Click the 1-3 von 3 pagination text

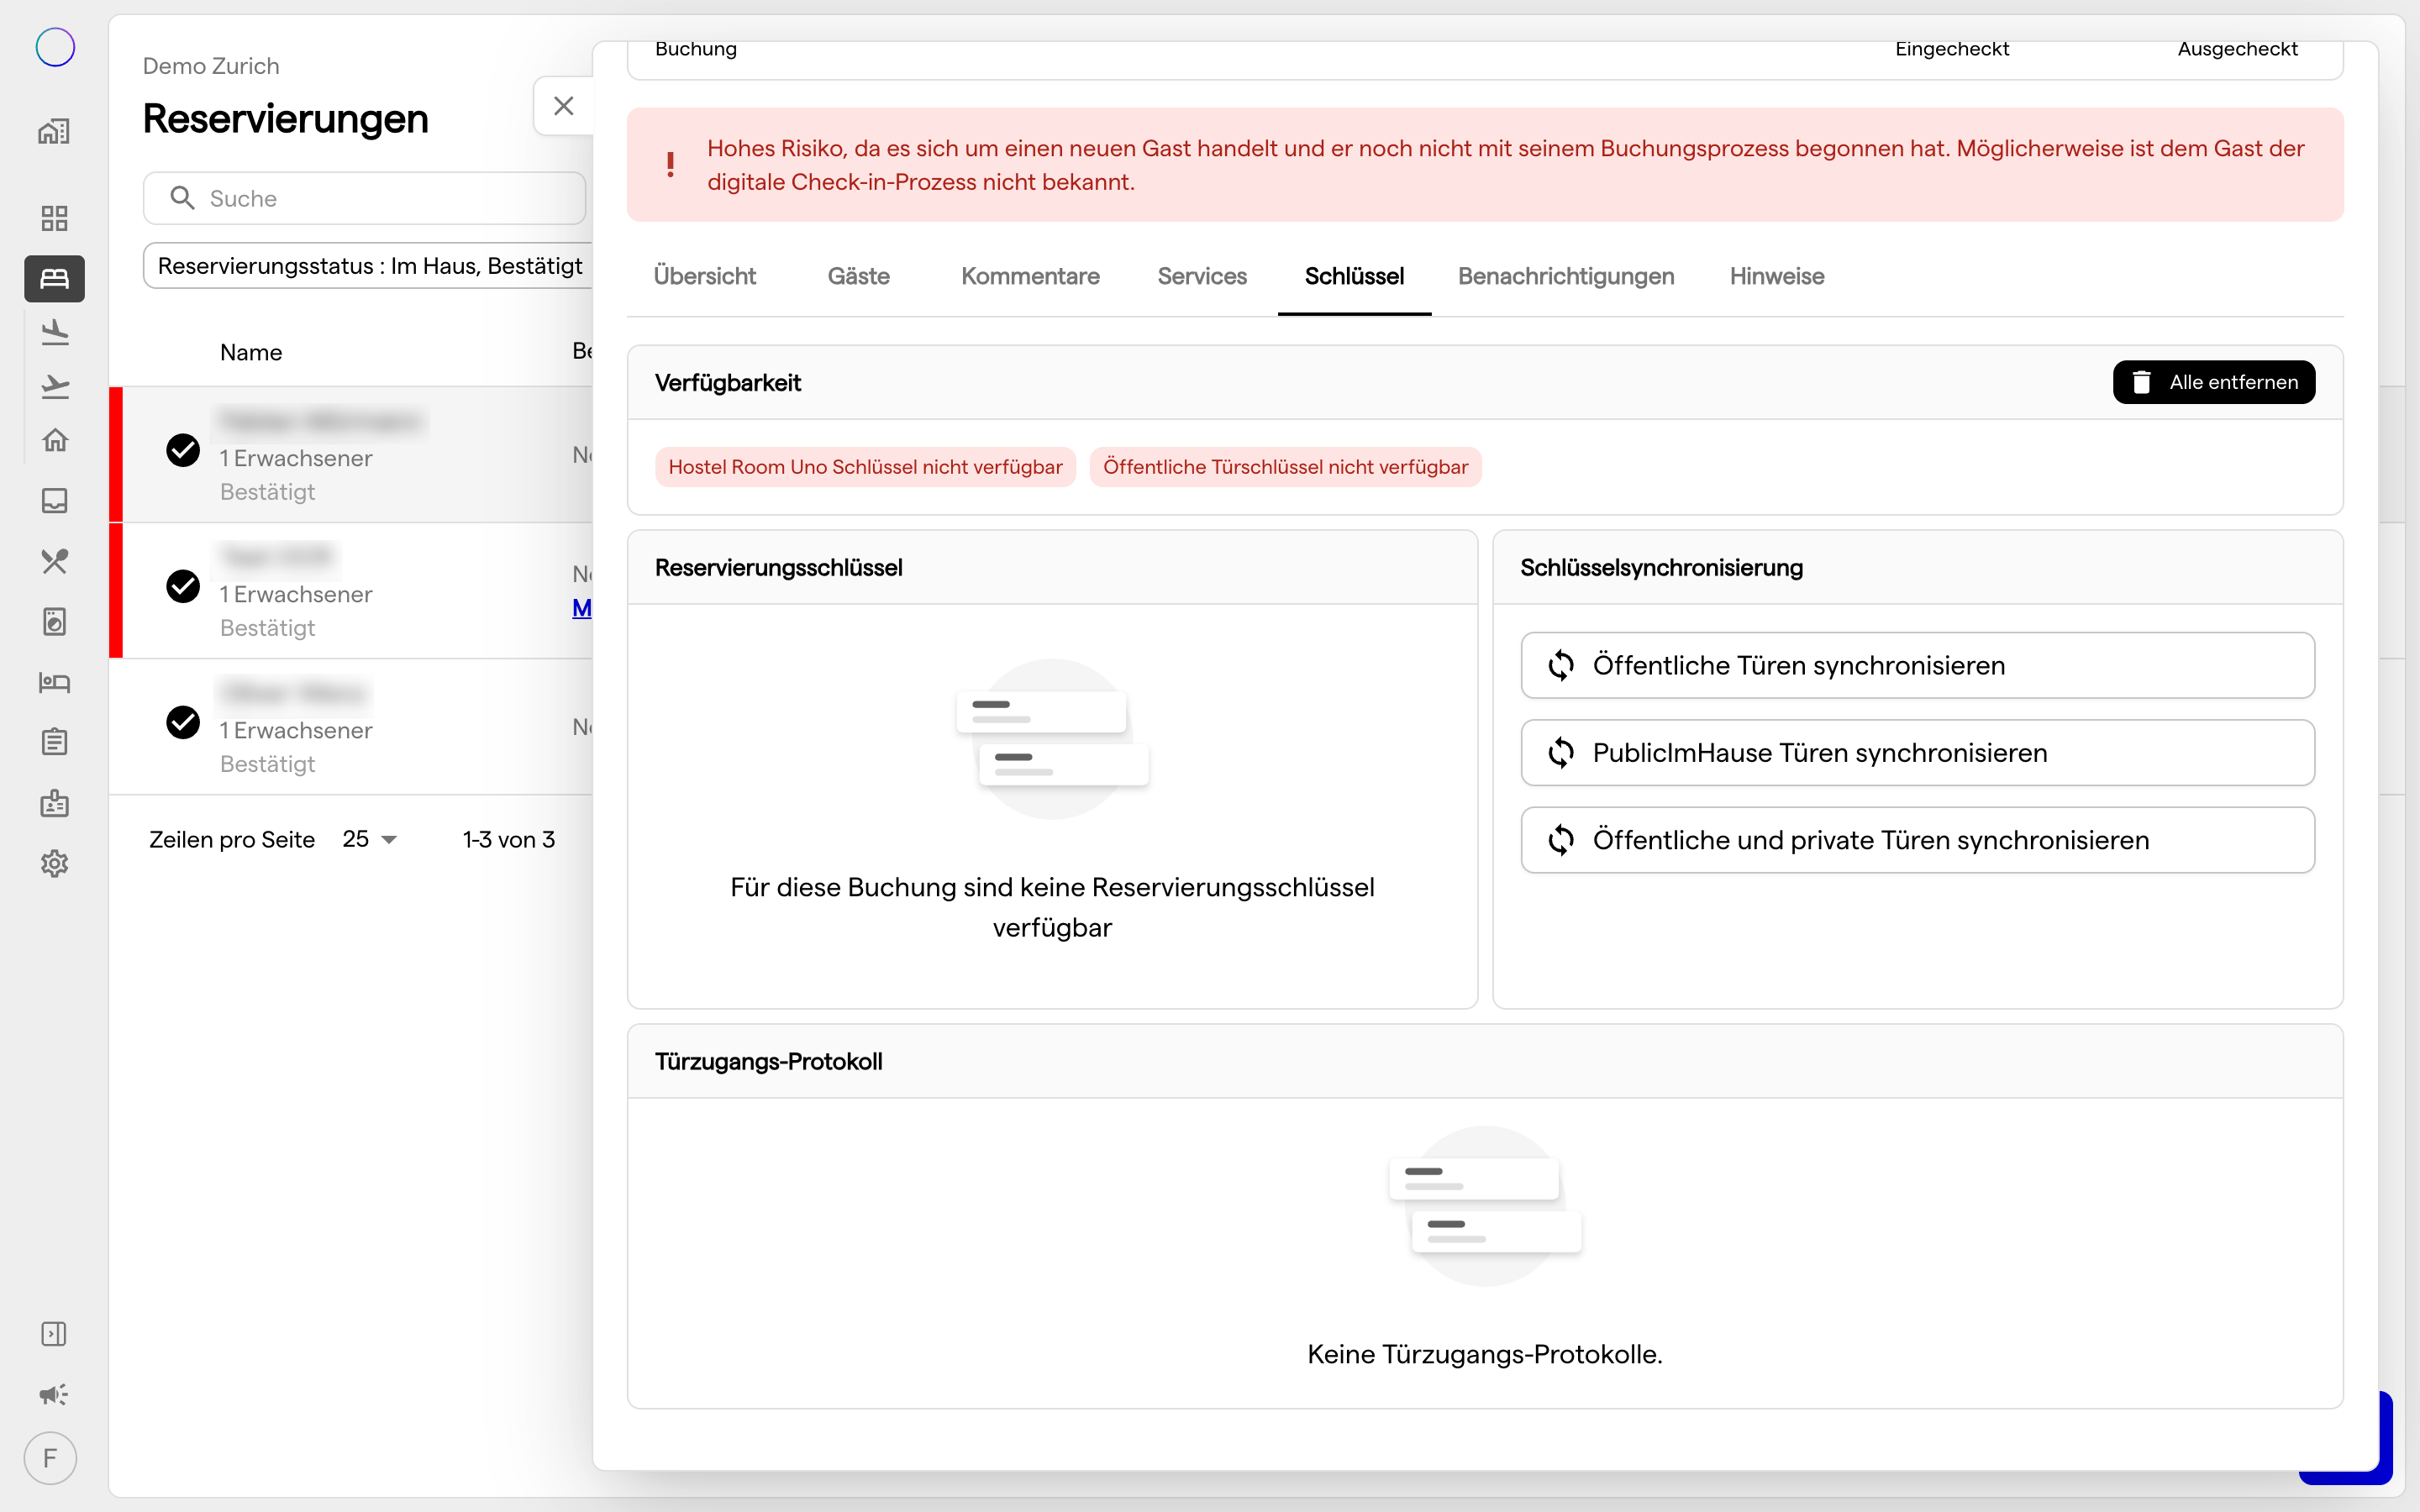(509, 839)
